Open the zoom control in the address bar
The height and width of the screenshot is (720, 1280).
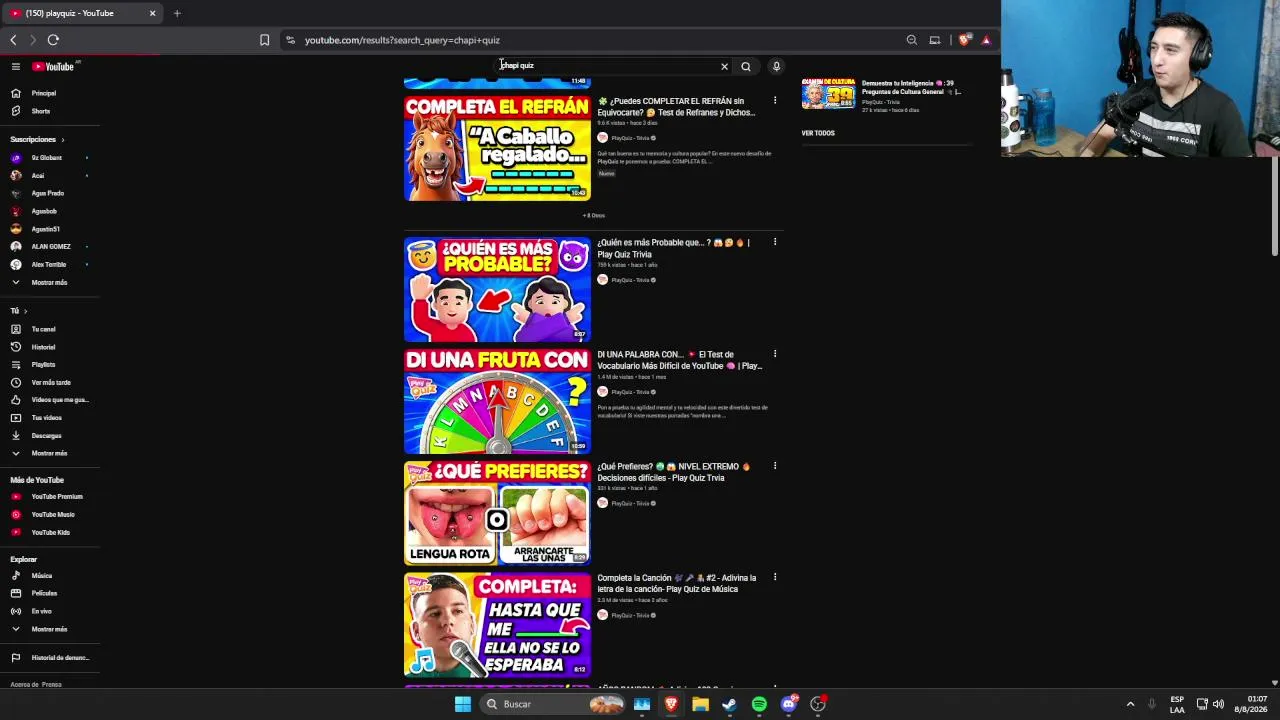pyautogui.click(x=911, y=40)
